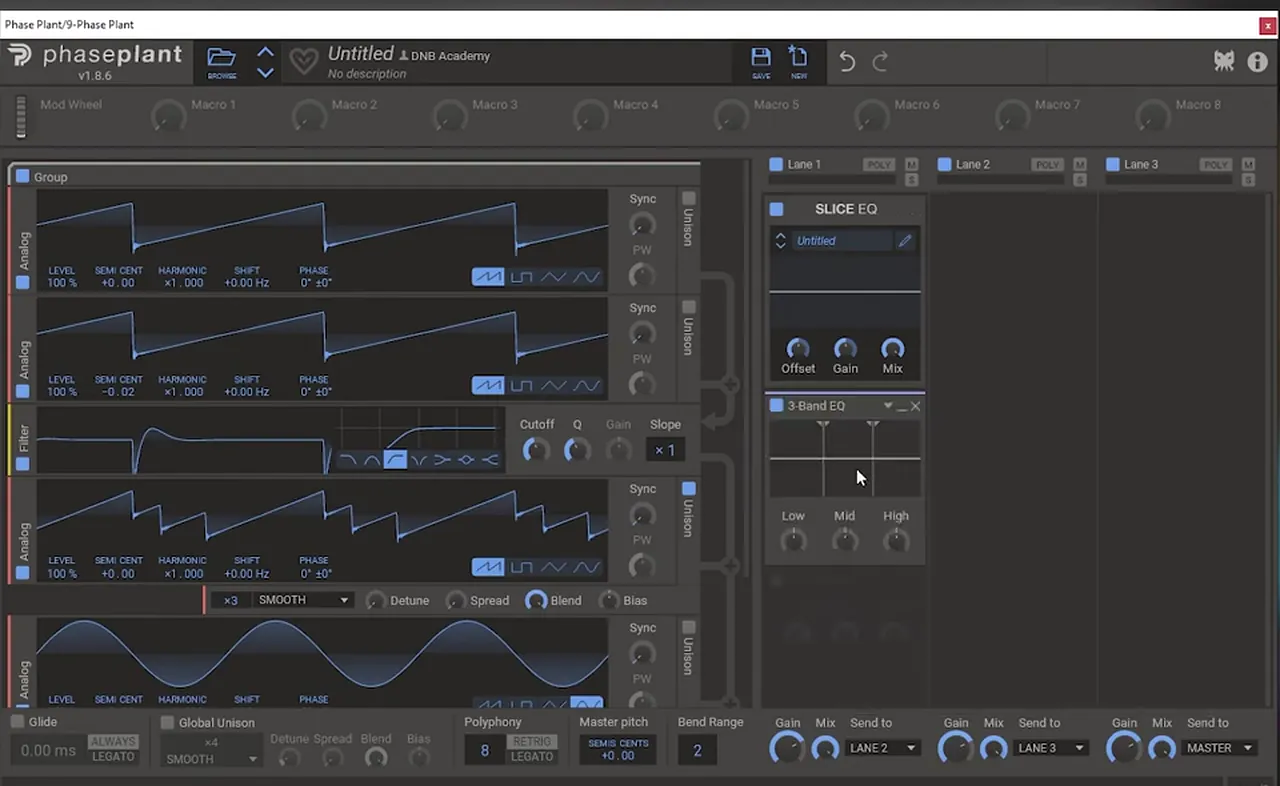Click the filter Slope ×1 value
The height and width of the screenshot is (786, 1280).
tap(665, 450)
